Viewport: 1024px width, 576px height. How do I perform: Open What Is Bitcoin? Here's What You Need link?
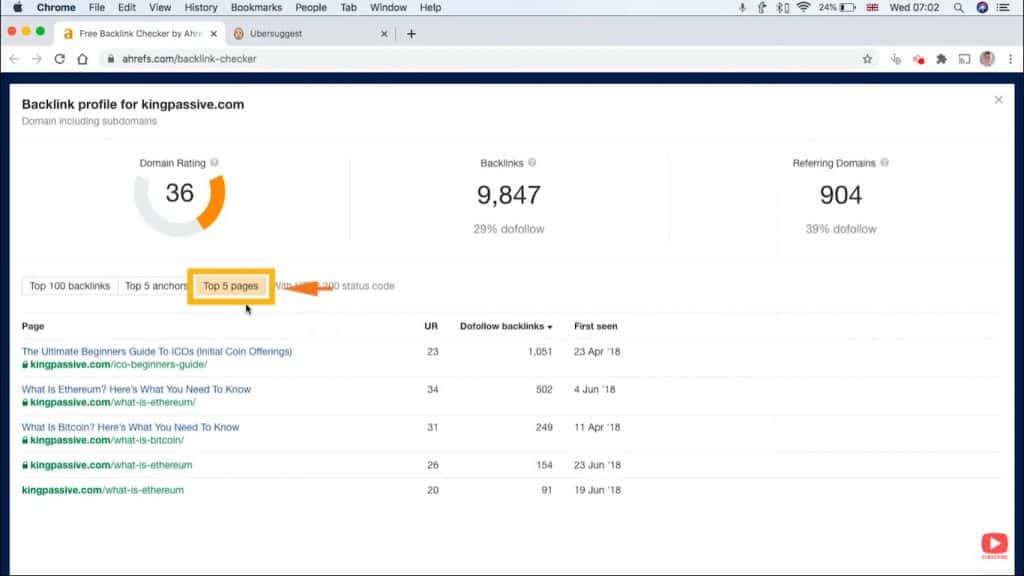pos(131,427)
